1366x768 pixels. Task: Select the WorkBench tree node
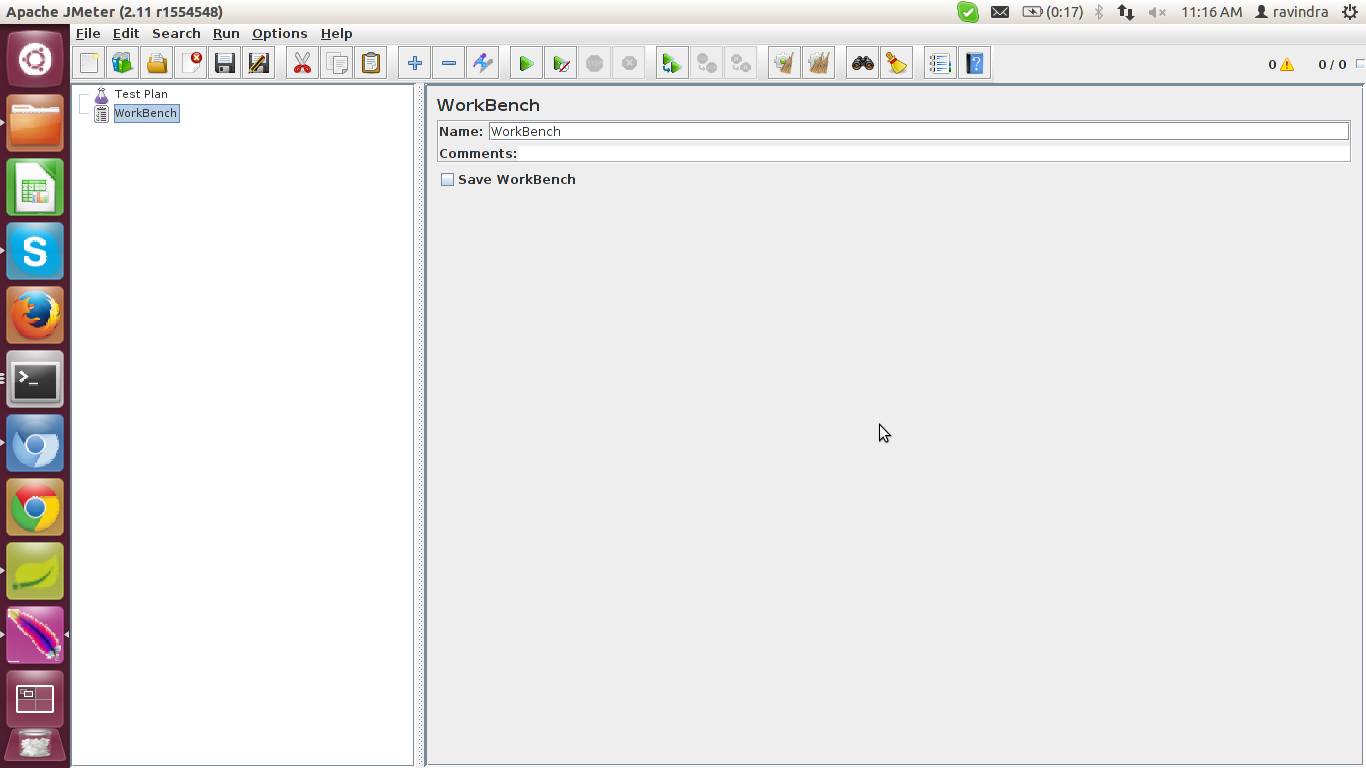click(x=145, y=113)
